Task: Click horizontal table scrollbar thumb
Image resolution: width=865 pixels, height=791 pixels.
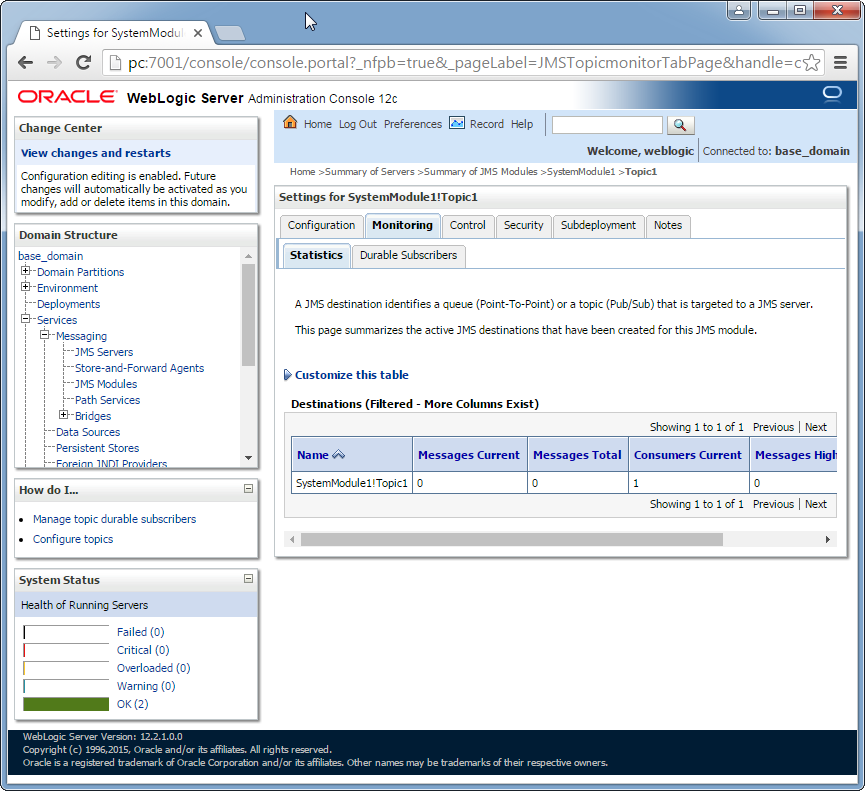Action: tap(511, 539)
